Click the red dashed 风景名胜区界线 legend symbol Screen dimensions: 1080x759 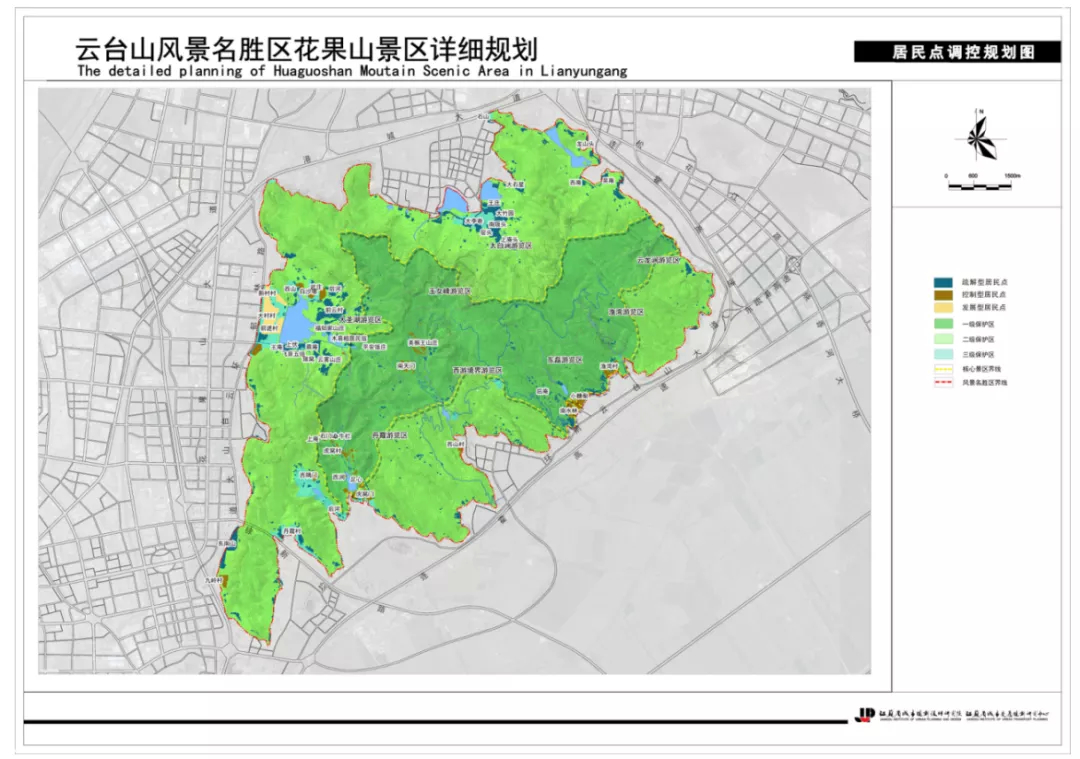[943, 382]
